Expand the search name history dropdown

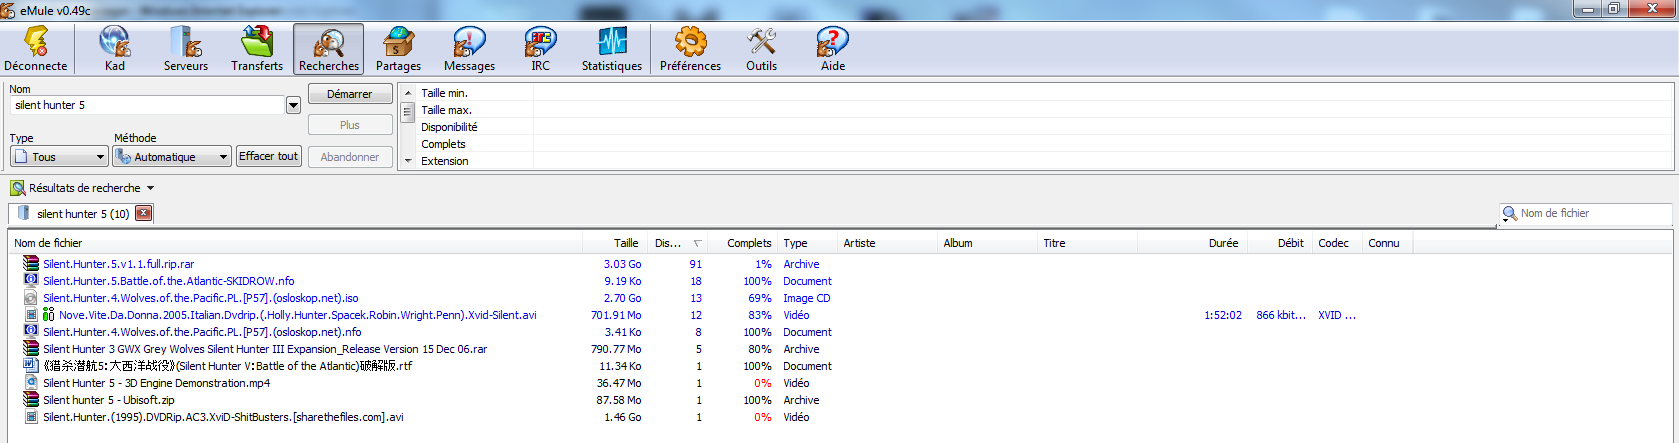pyautogui.click(x=293, y=105)
